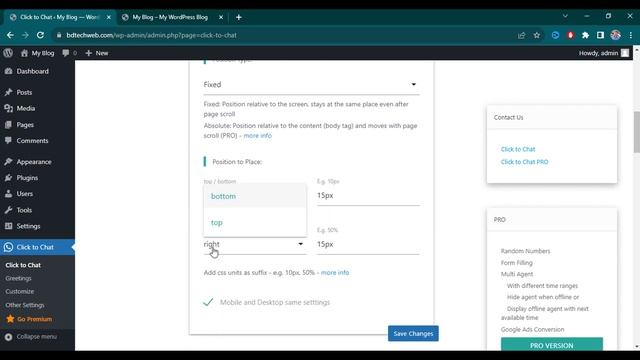
Task: Click Save Changes button
Action: (x=413, y=333)
